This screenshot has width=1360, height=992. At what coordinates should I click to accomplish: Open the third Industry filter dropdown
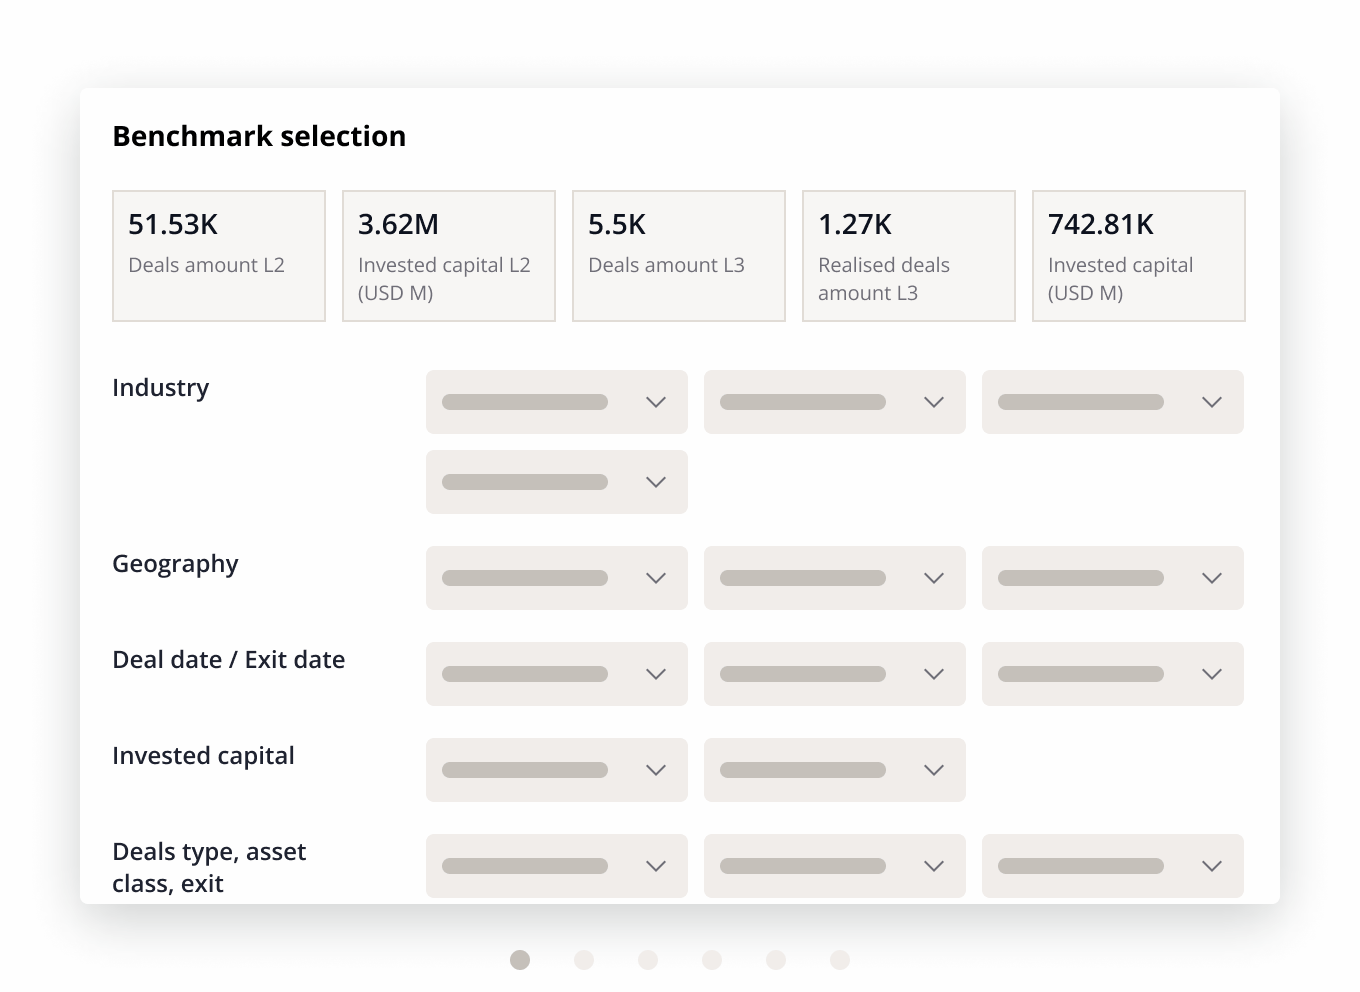1112,402
